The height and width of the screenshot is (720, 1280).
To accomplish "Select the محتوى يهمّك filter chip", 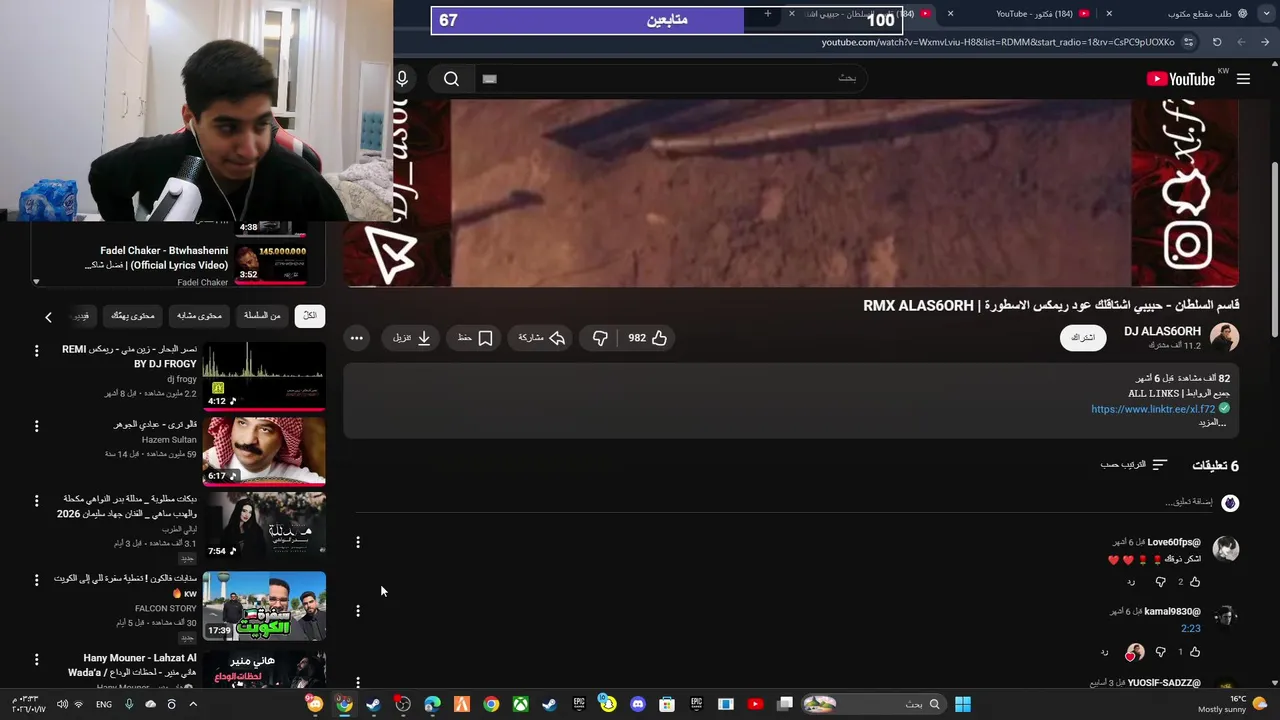I will click(133, 316).
